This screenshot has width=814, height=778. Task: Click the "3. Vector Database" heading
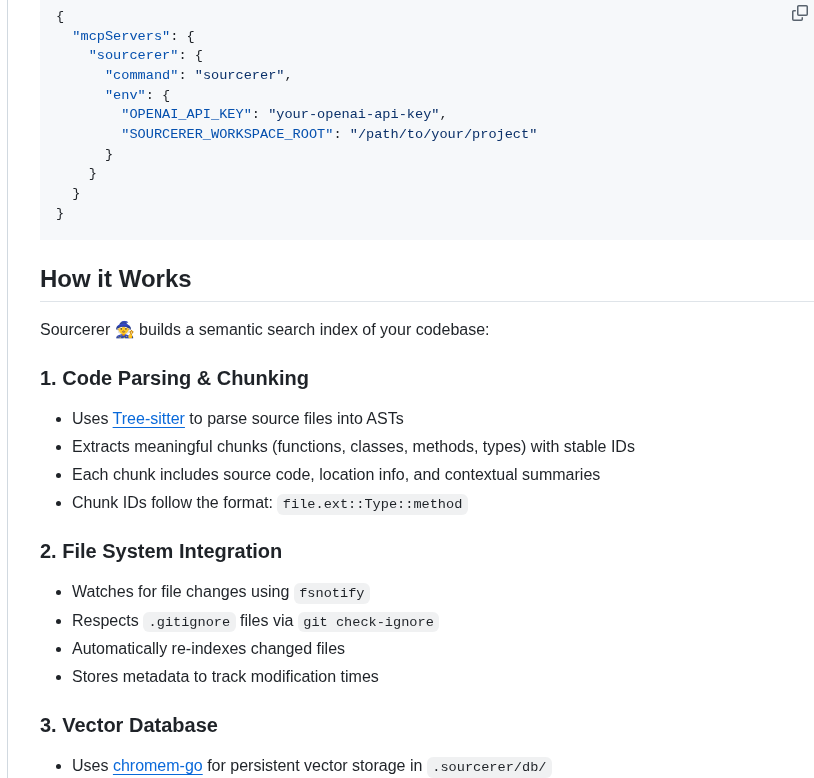[x=128, y=725]
